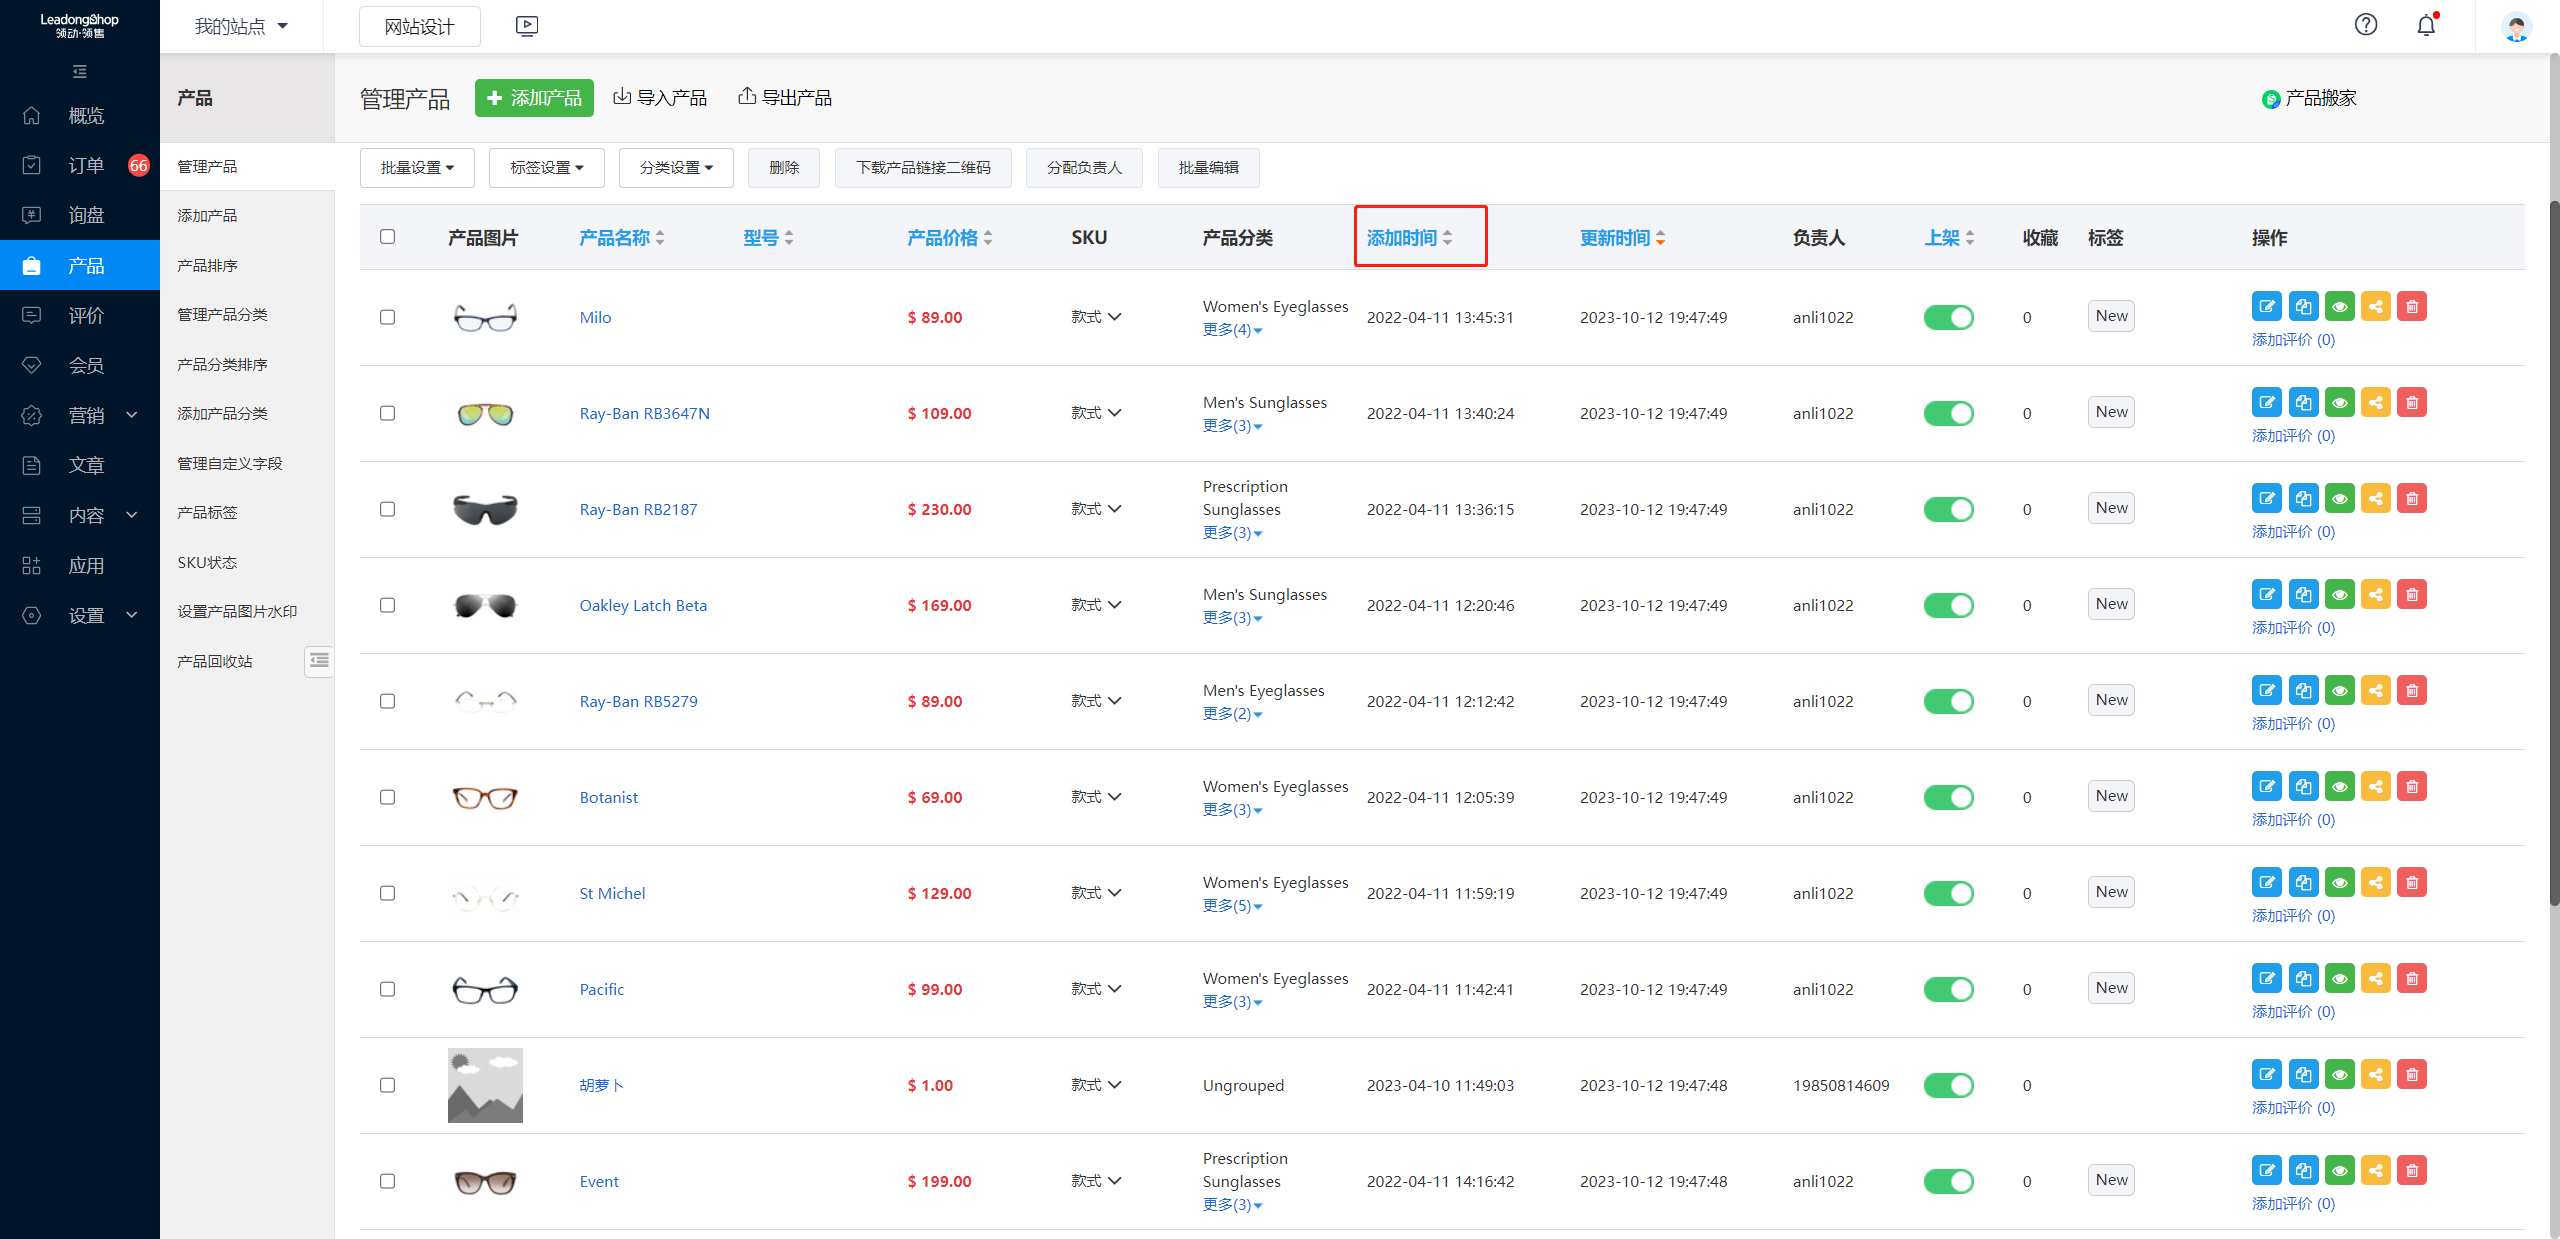Open the Event product name link
The height and width of the screenshot is (1239, 2560).
tap(599, 1181)
